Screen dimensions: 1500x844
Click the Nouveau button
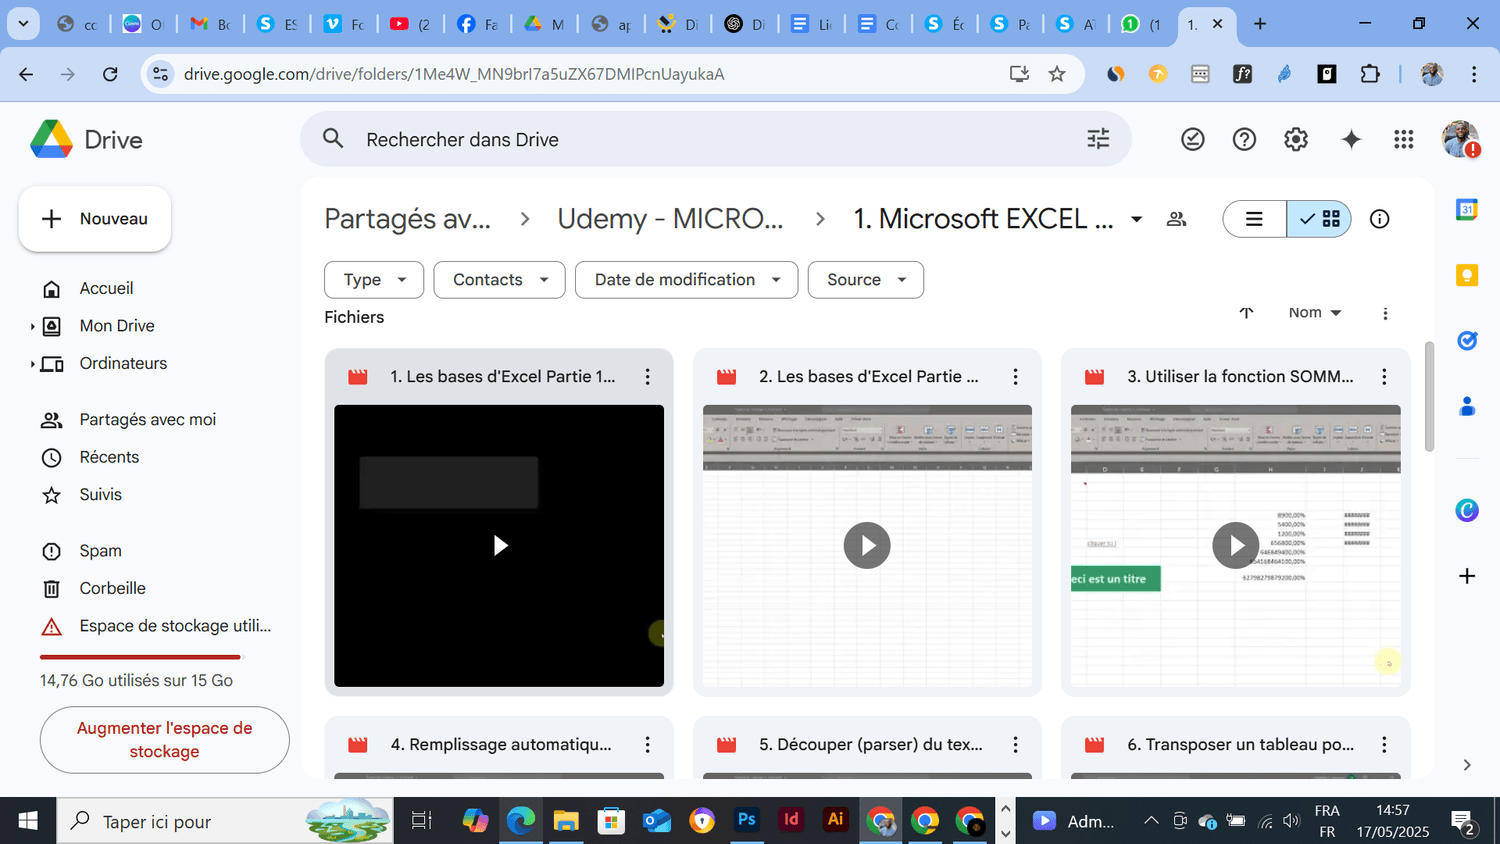[x=95, y=219]
